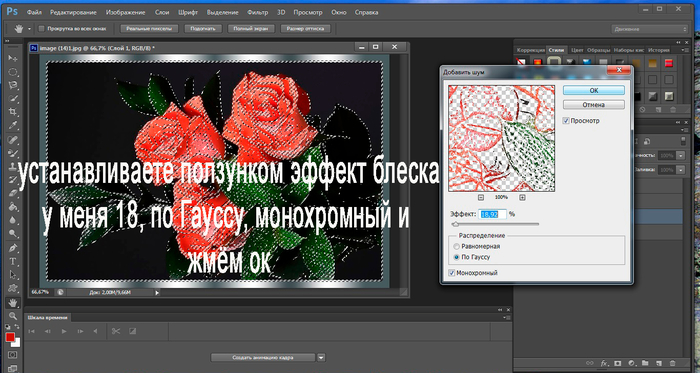The height and width of the screenshot is (373, 700).
Task: Toggle the Монохромный checkbox
Action: (x=452, y=273)
